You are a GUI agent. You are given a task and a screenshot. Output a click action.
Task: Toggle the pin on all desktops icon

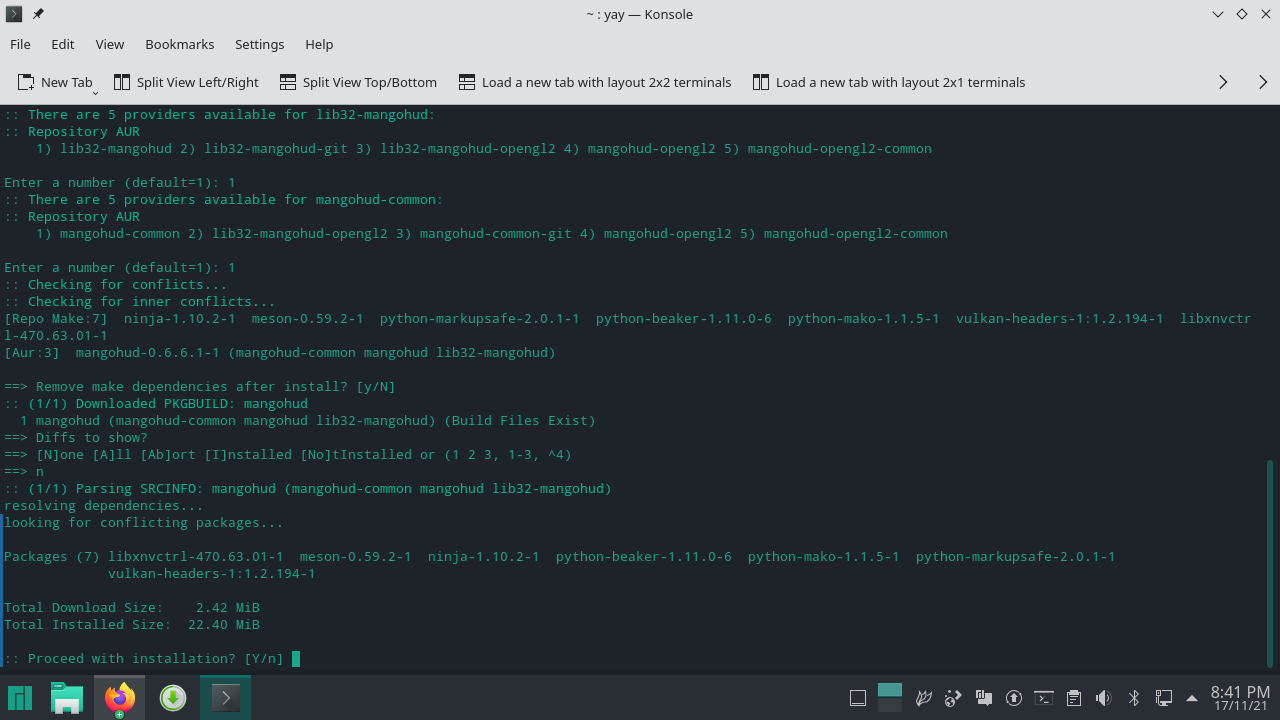tap(38, 14)
